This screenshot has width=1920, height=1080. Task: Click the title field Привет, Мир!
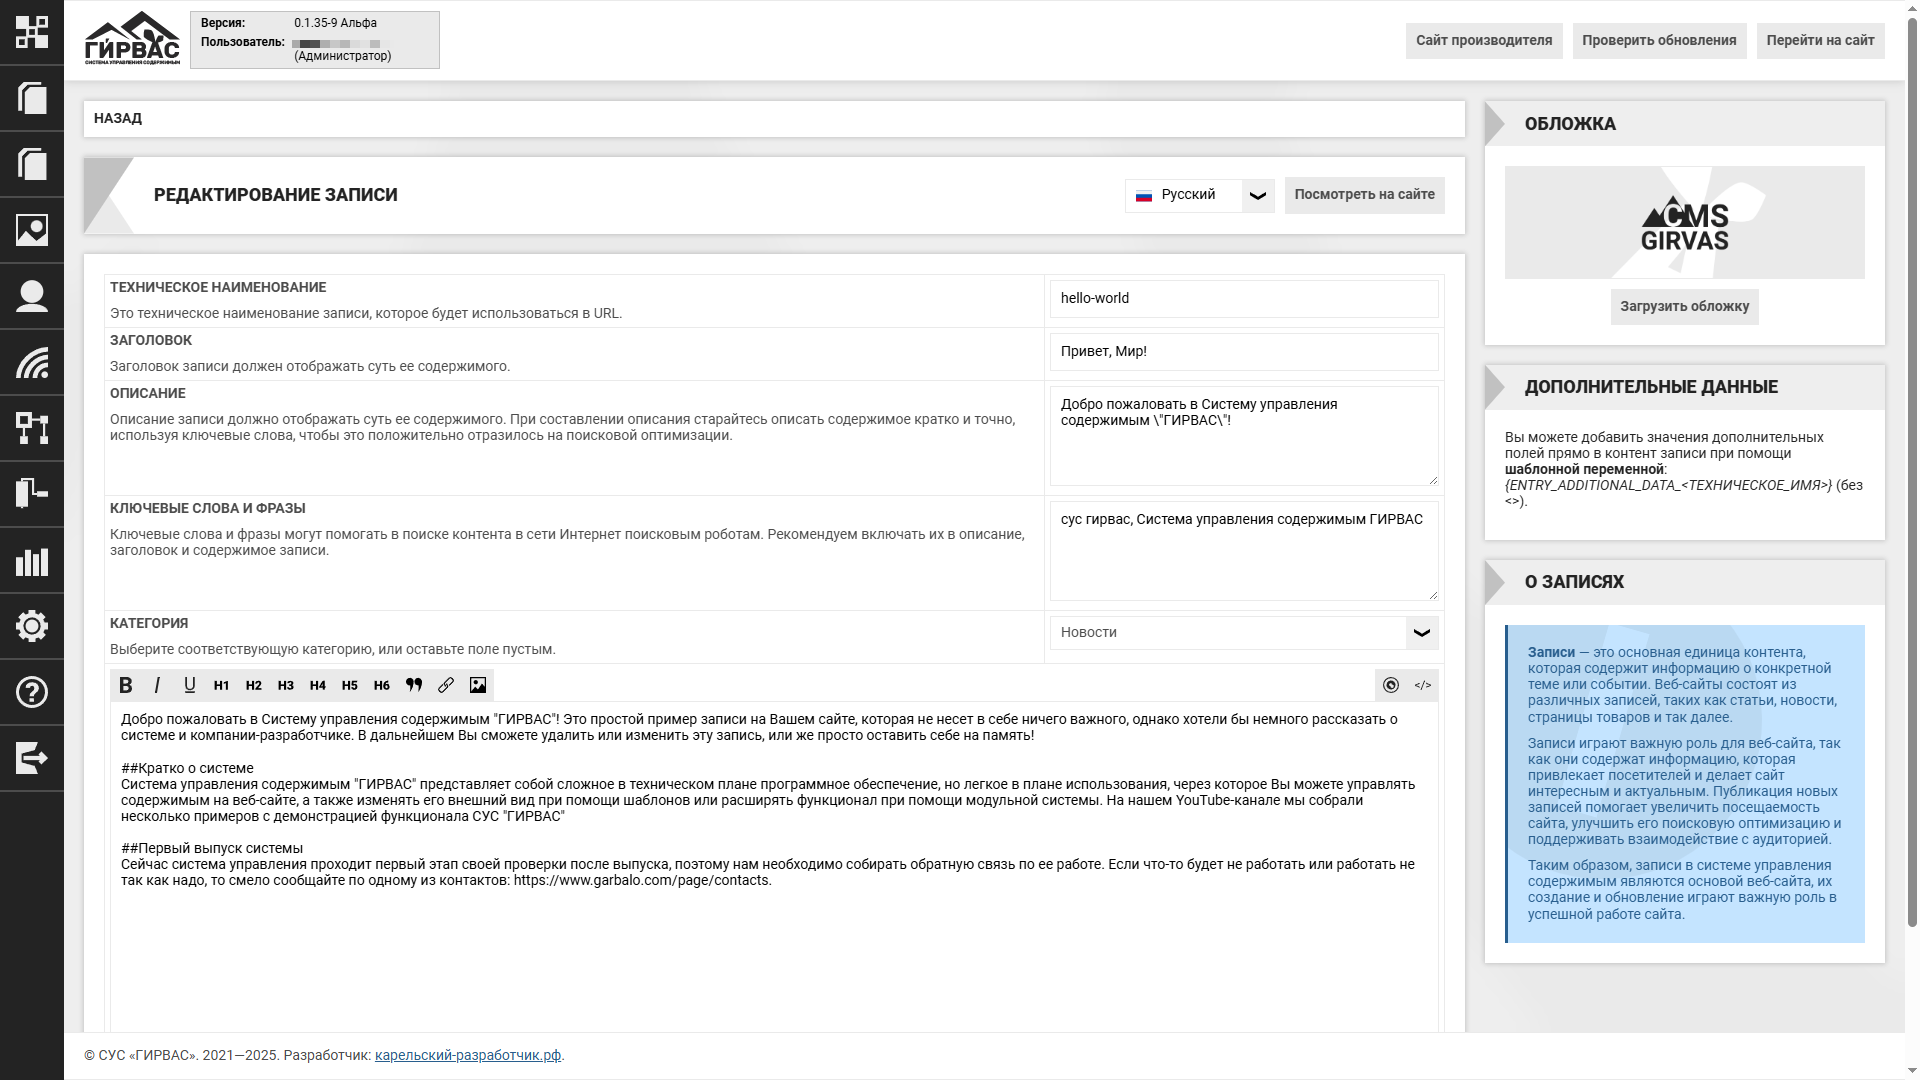1244,351
